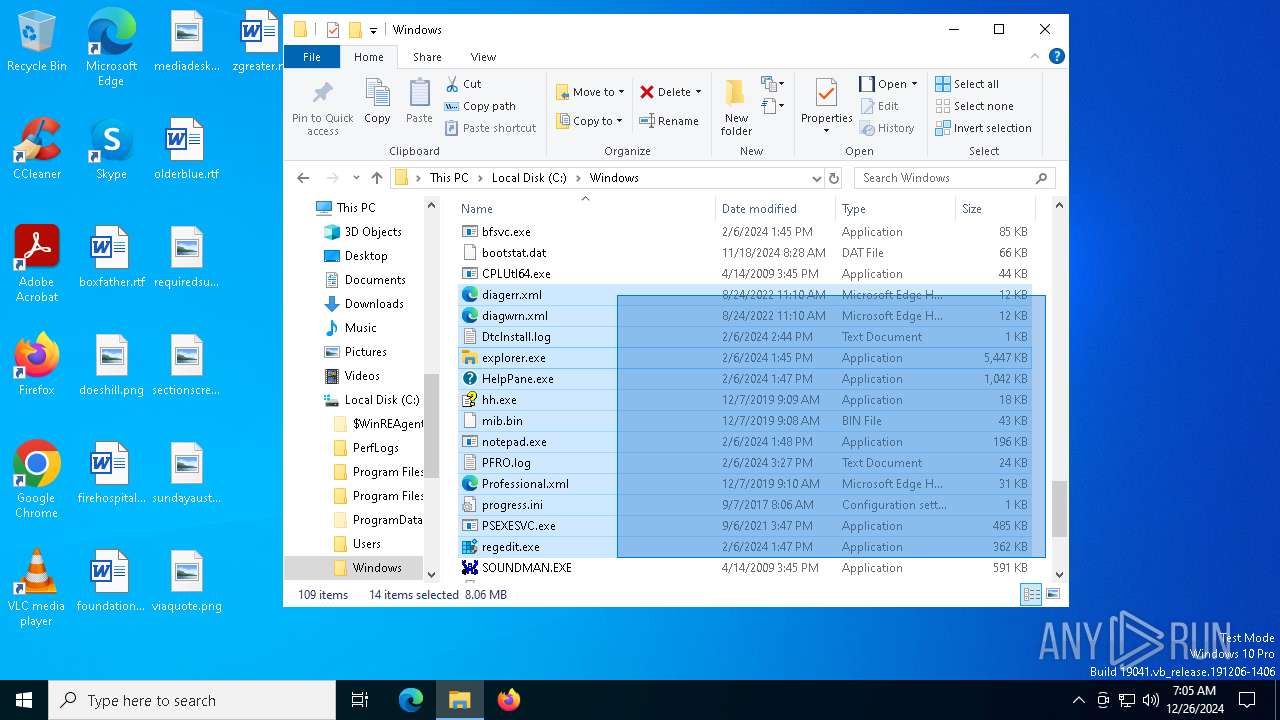Launch VLC media player shortcut
1280x720 pixels.
click(36, 588)
